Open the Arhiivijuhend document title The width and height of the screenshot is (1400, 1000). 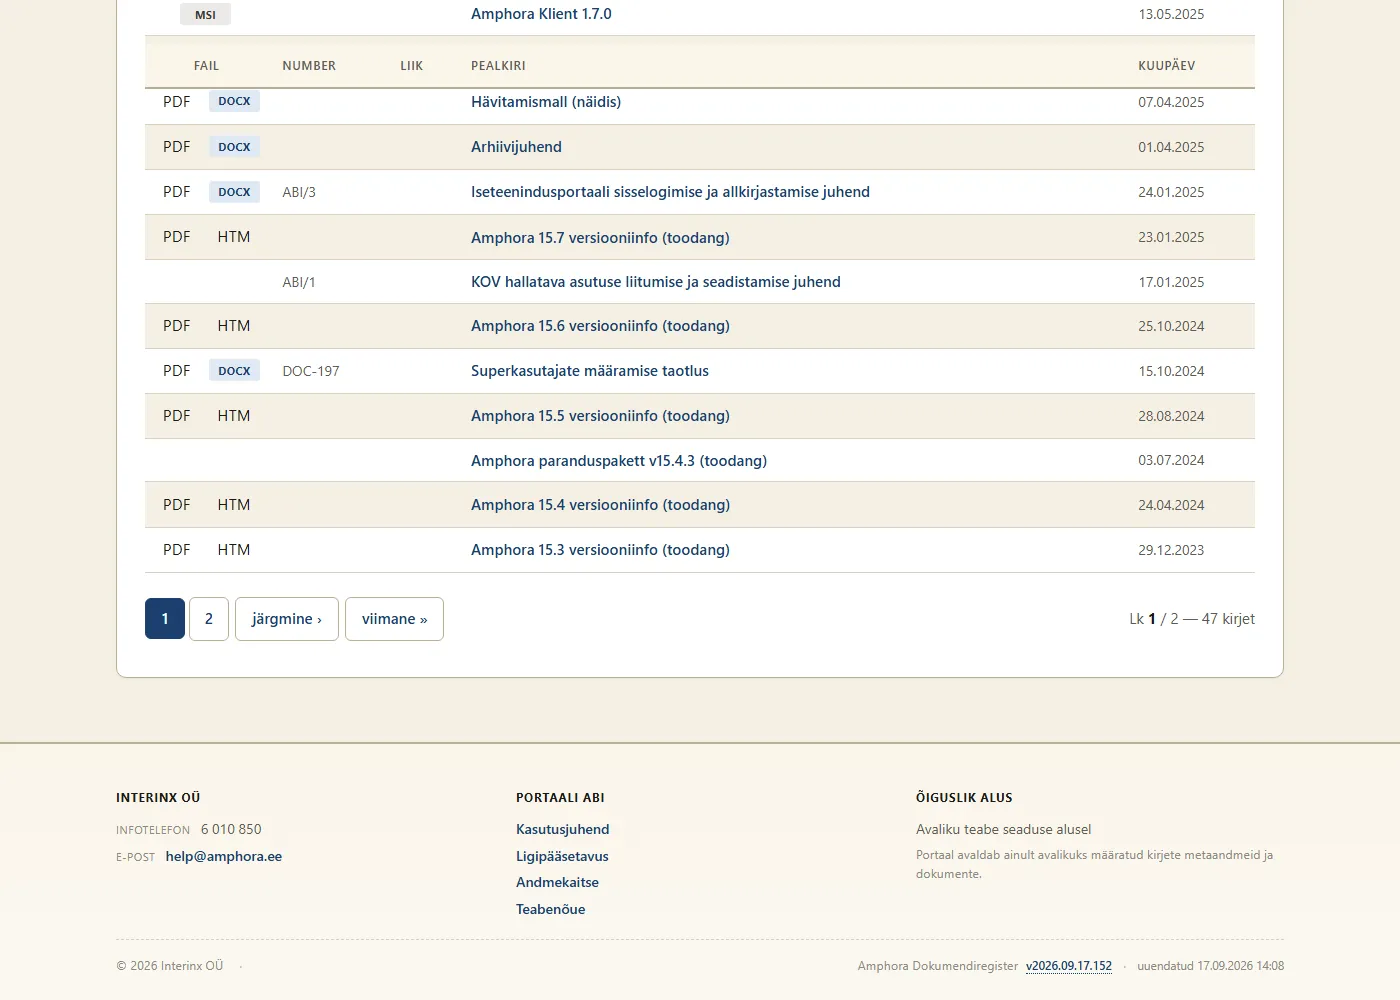pos(516,147)
